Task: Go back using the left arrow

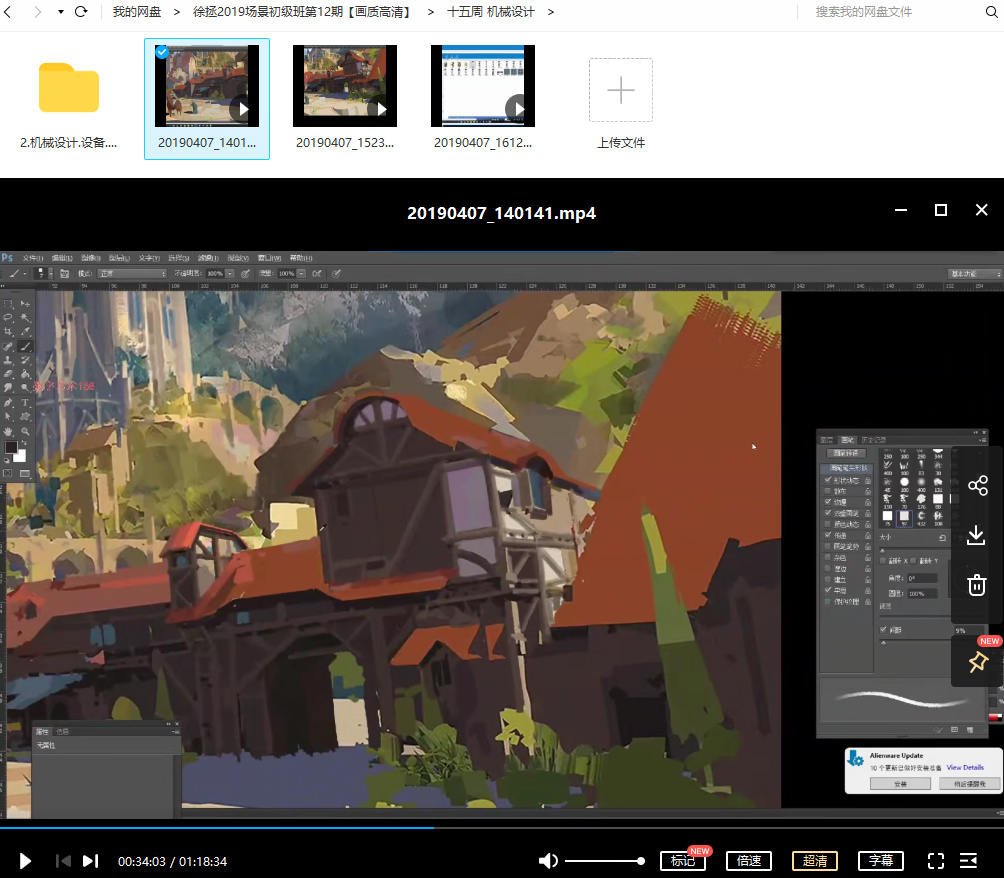Action: [x=8, y=12]
